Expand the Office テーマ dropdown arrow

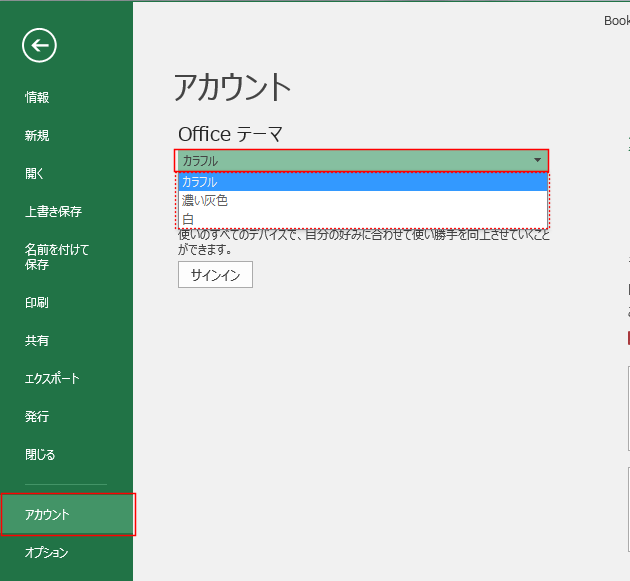click(x=537, y=160)
